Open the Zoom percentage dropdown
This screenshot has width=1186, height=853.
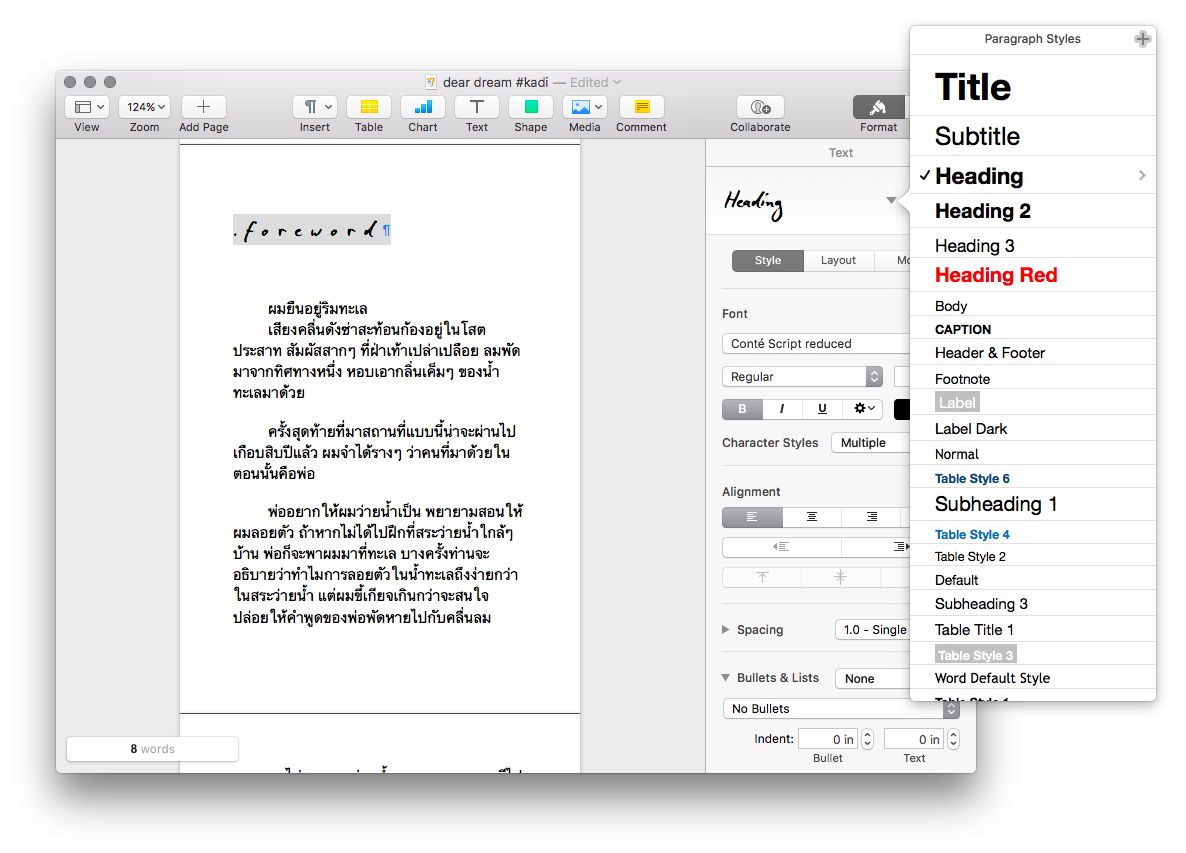[145, 107]
